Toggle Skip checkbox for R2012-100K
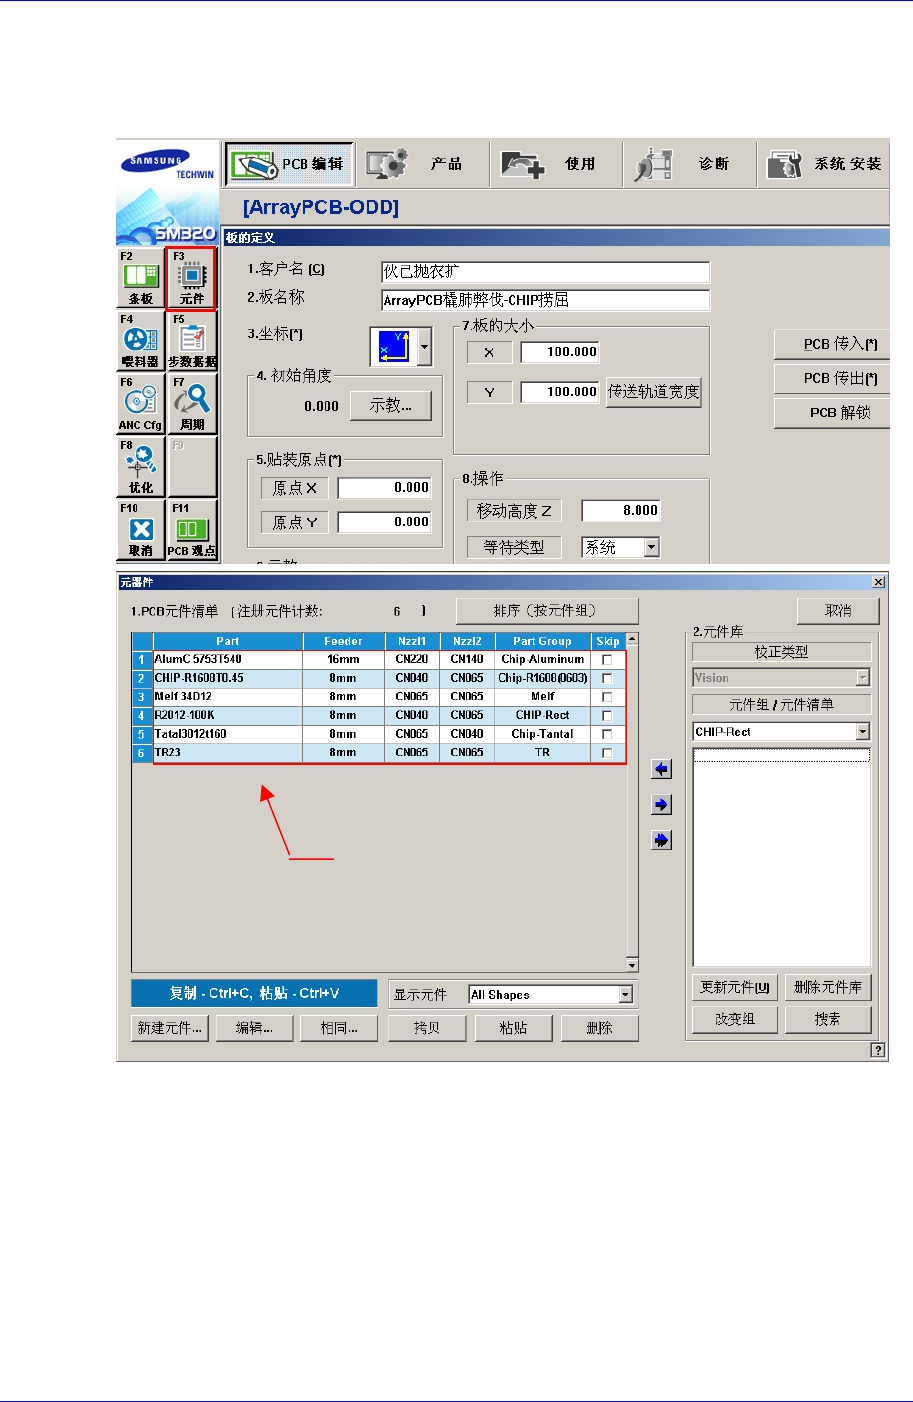The width and height of the screenshot is (913, 1402). [x=607, y=716]
